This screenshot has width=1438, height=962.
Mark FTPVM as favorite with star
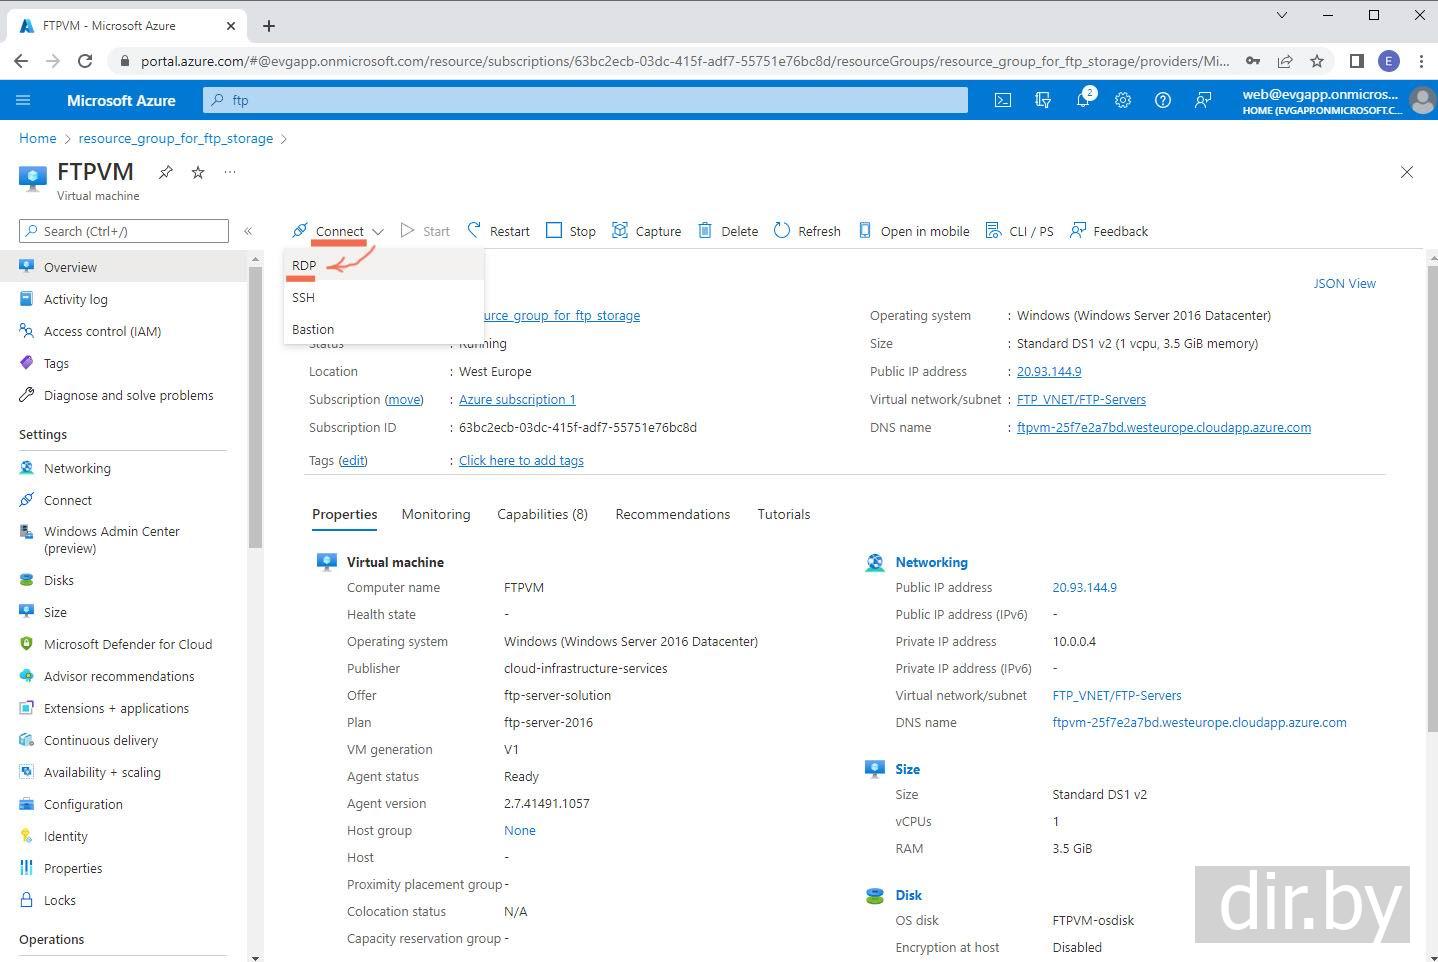point(198,172)
